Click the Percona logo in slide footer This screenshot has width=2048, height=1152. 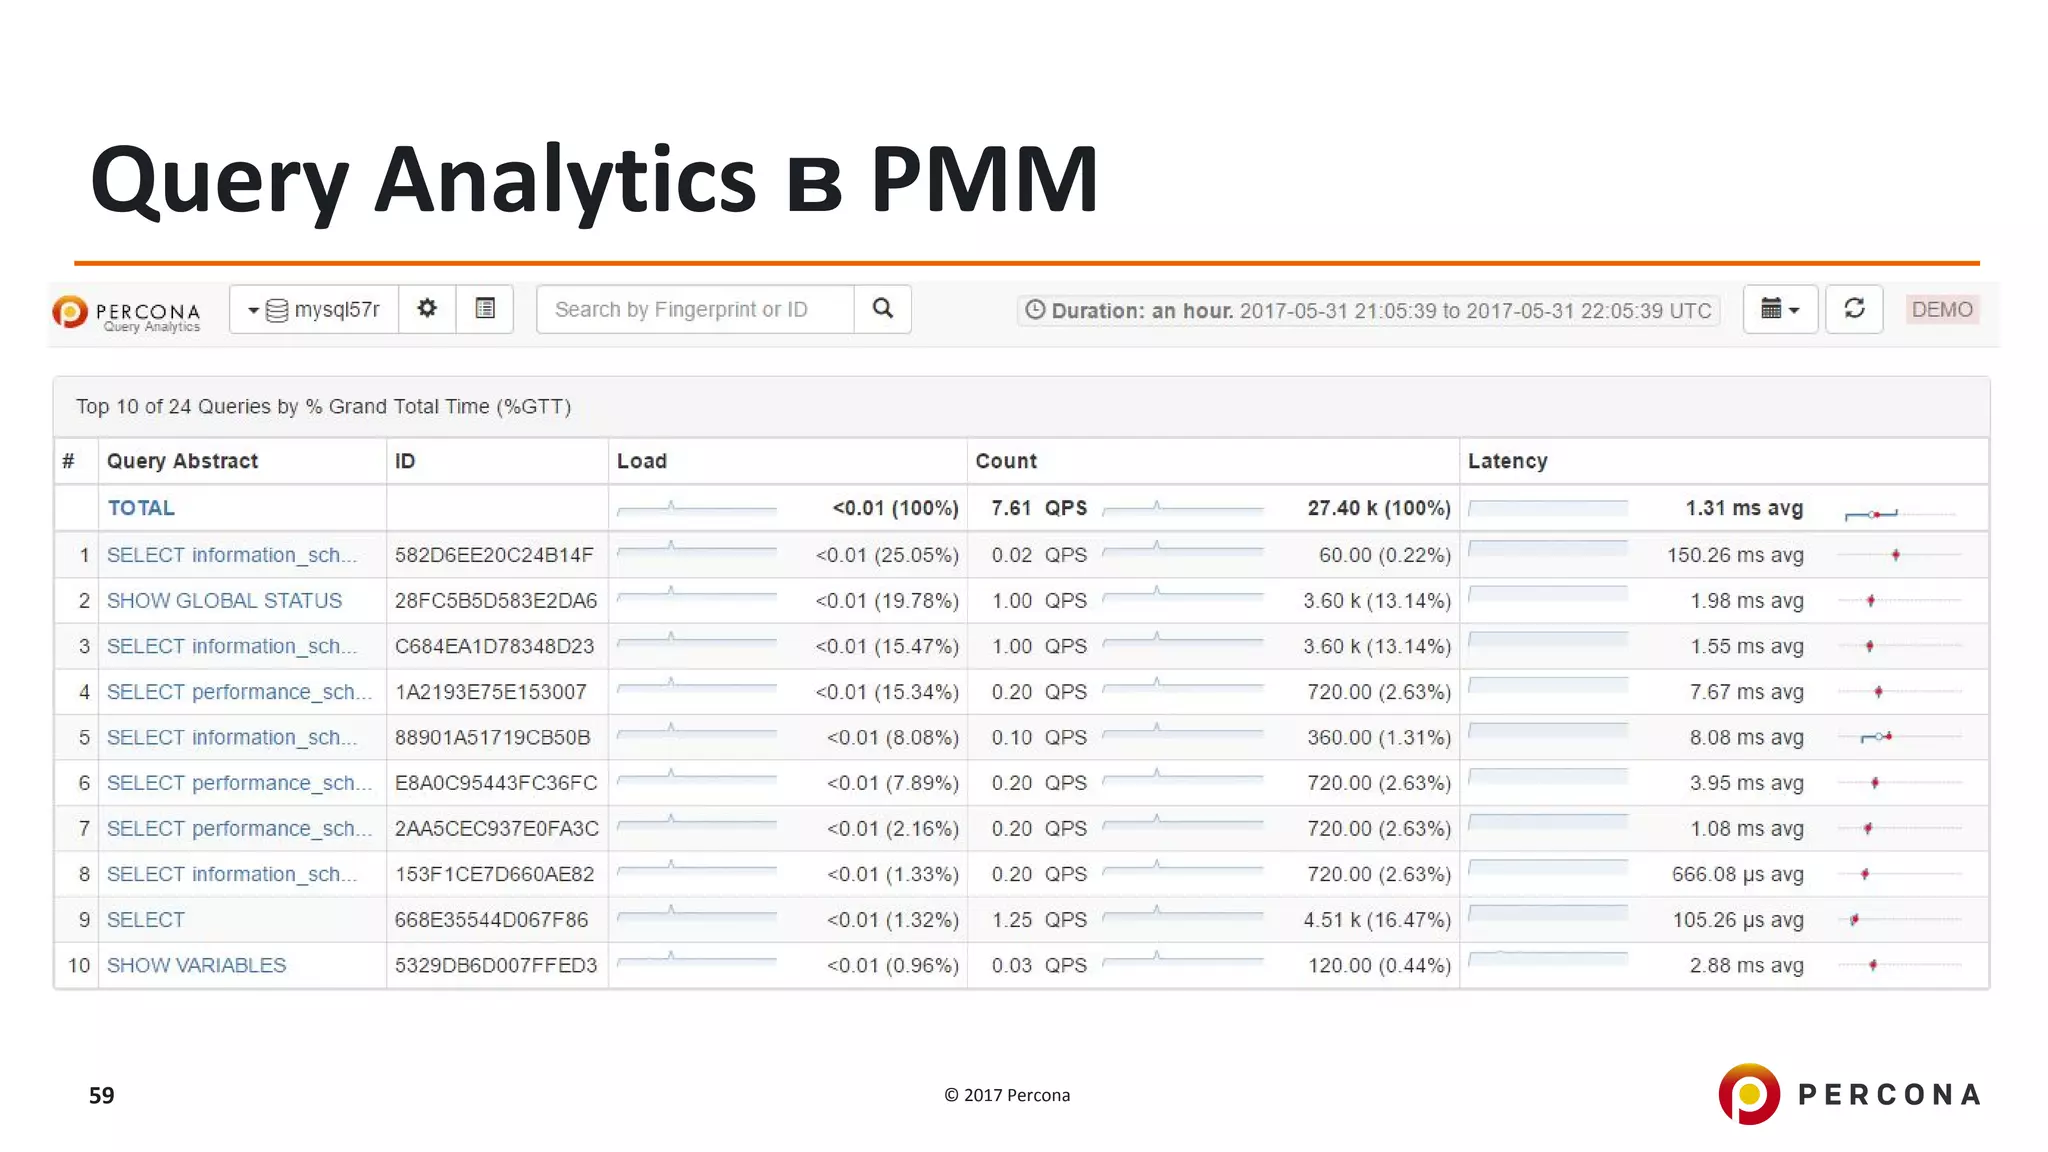tap(1849, 1094)
